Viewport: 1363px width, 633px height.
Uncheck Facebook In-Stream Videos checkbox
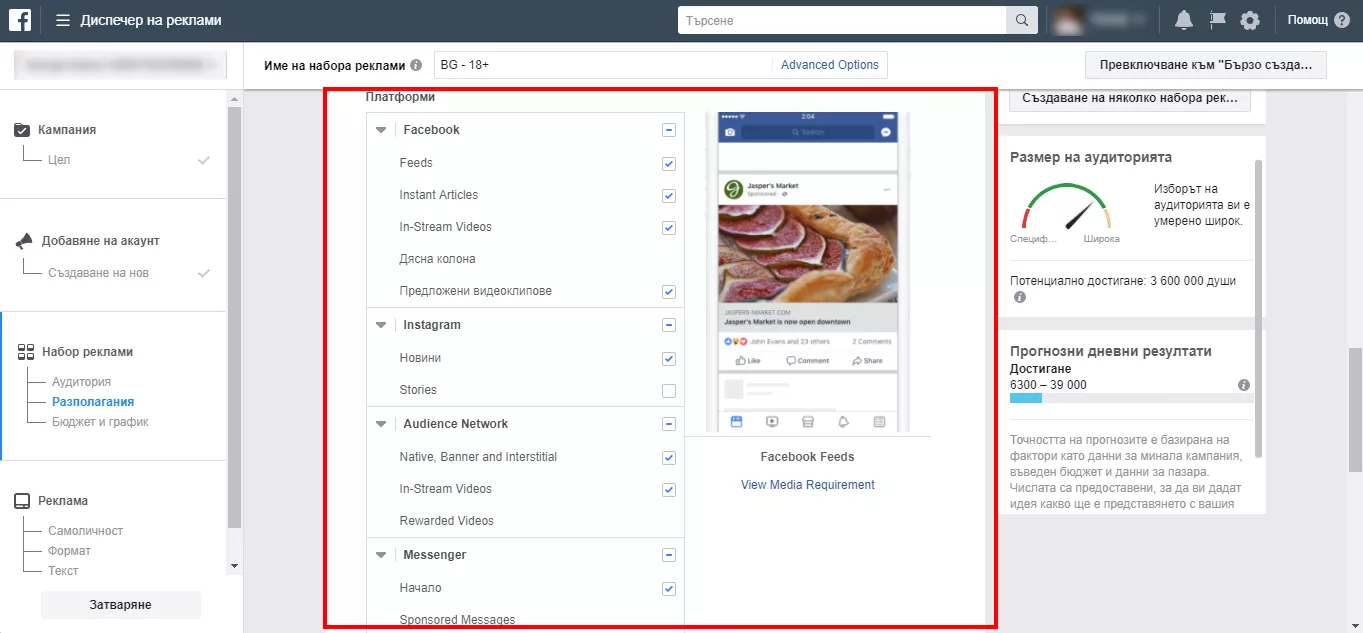(x=669, y=228)
